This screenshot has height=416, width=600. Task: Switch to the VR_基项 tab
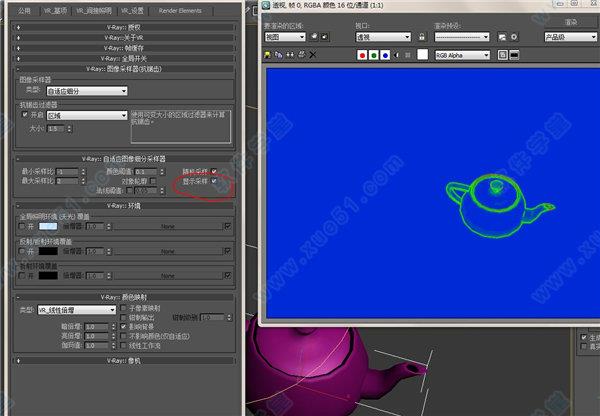click(x=55, y=11)
